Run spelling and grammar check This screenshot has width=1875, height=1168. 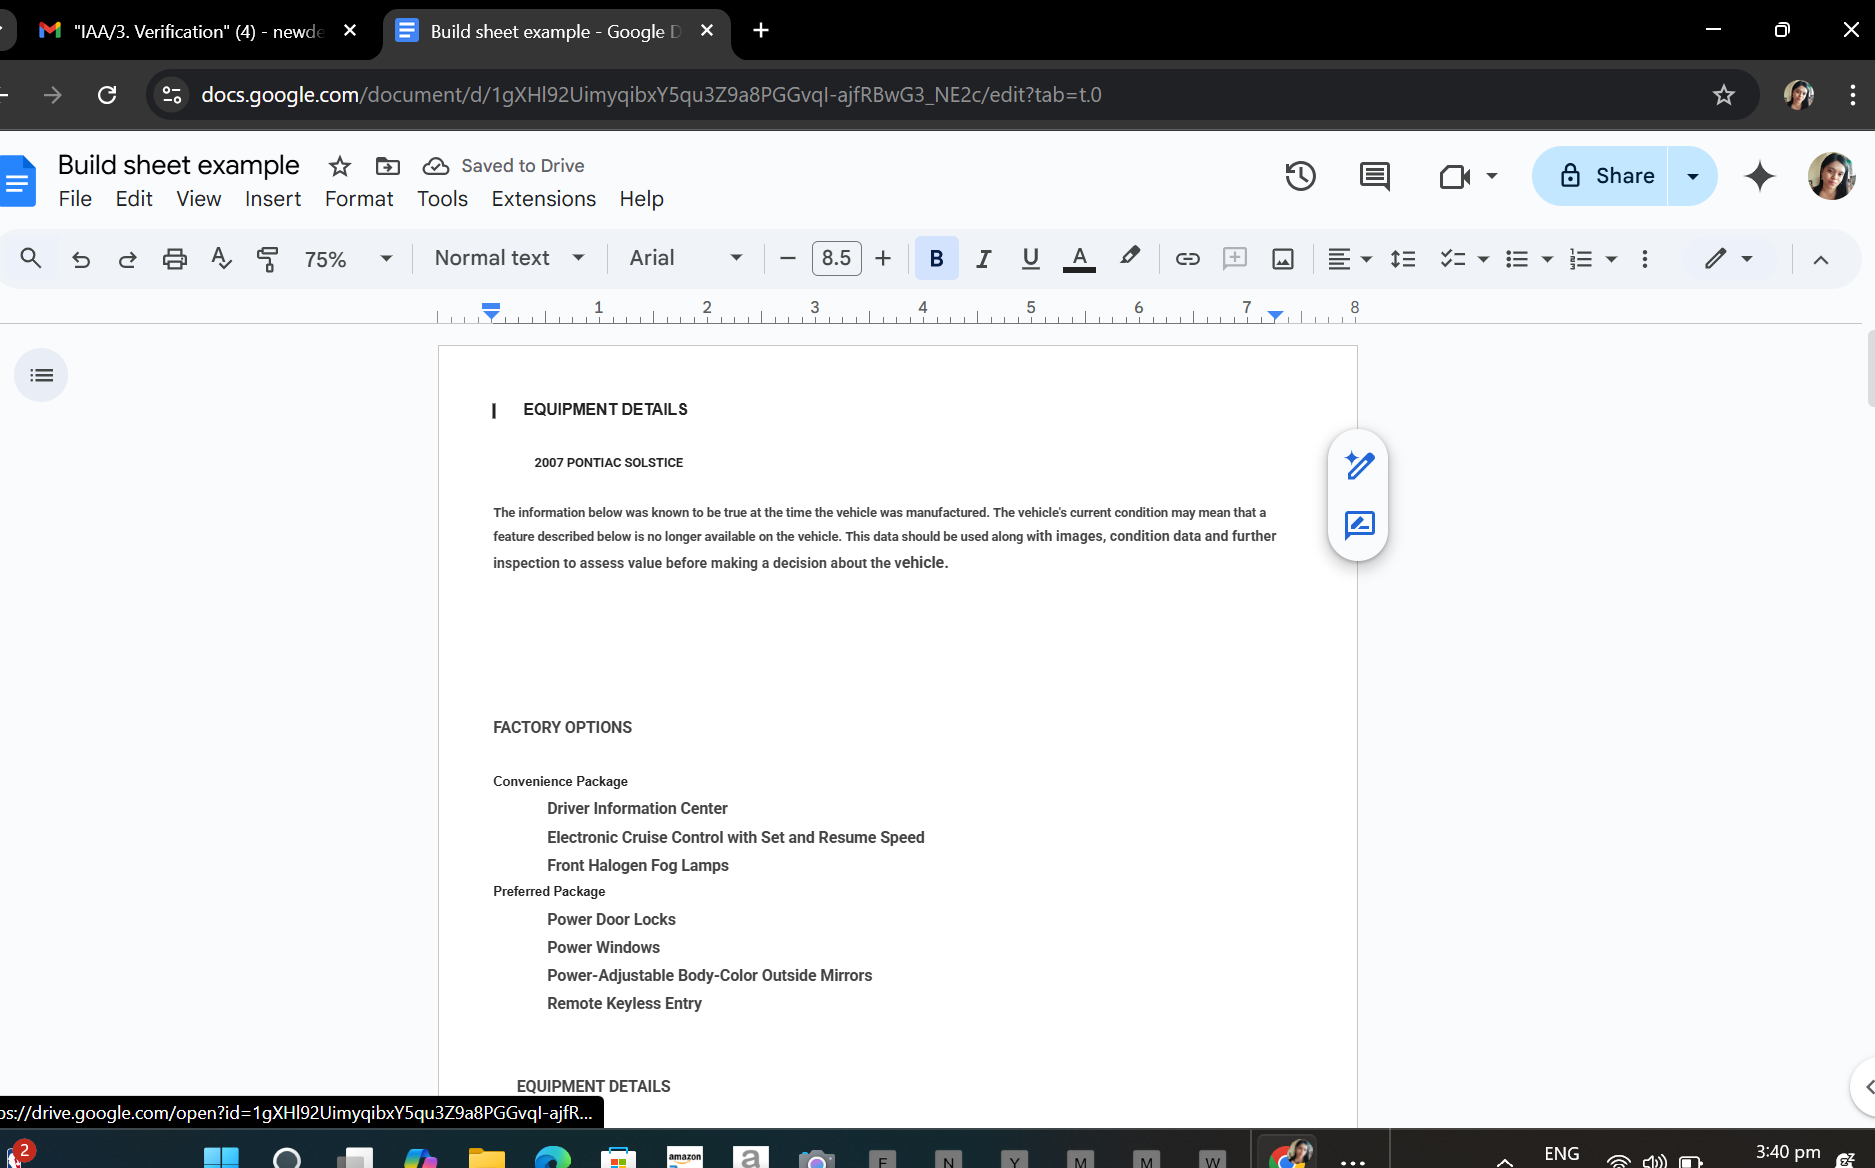point(221,259)
